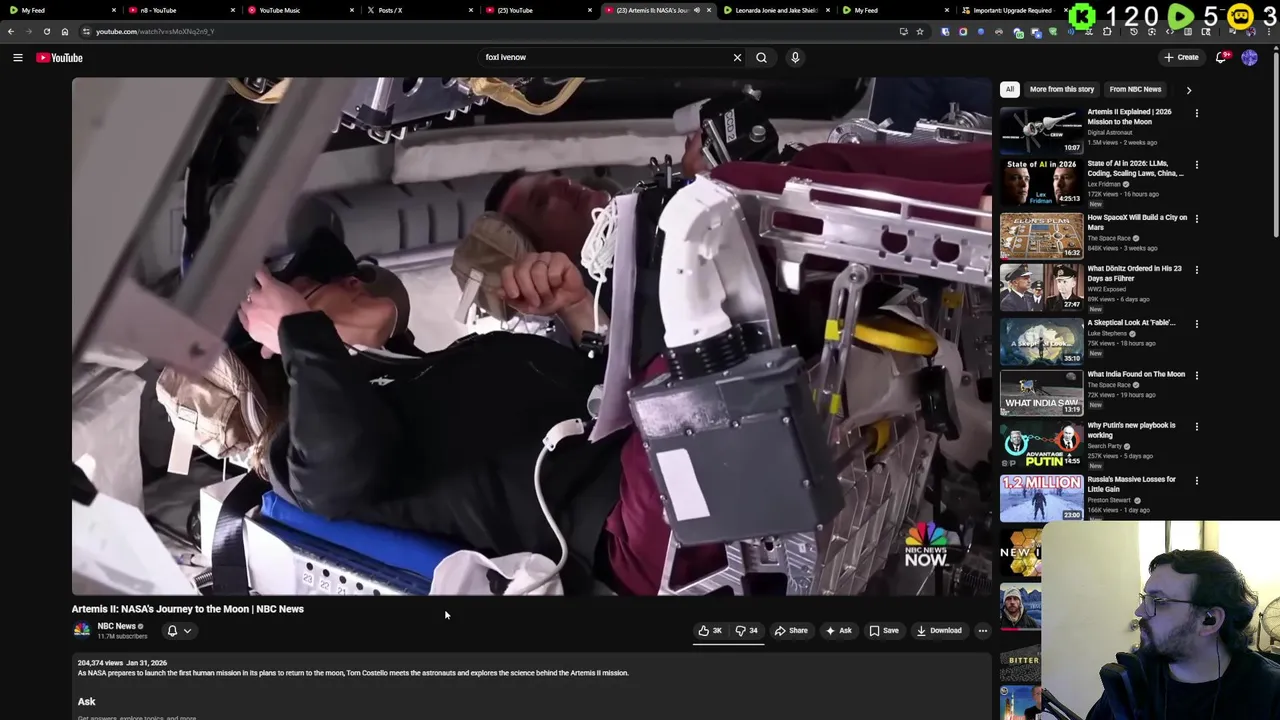Click the Ask button beside Share
This screenshot has height=720, width=1280.
coord(839,631)
